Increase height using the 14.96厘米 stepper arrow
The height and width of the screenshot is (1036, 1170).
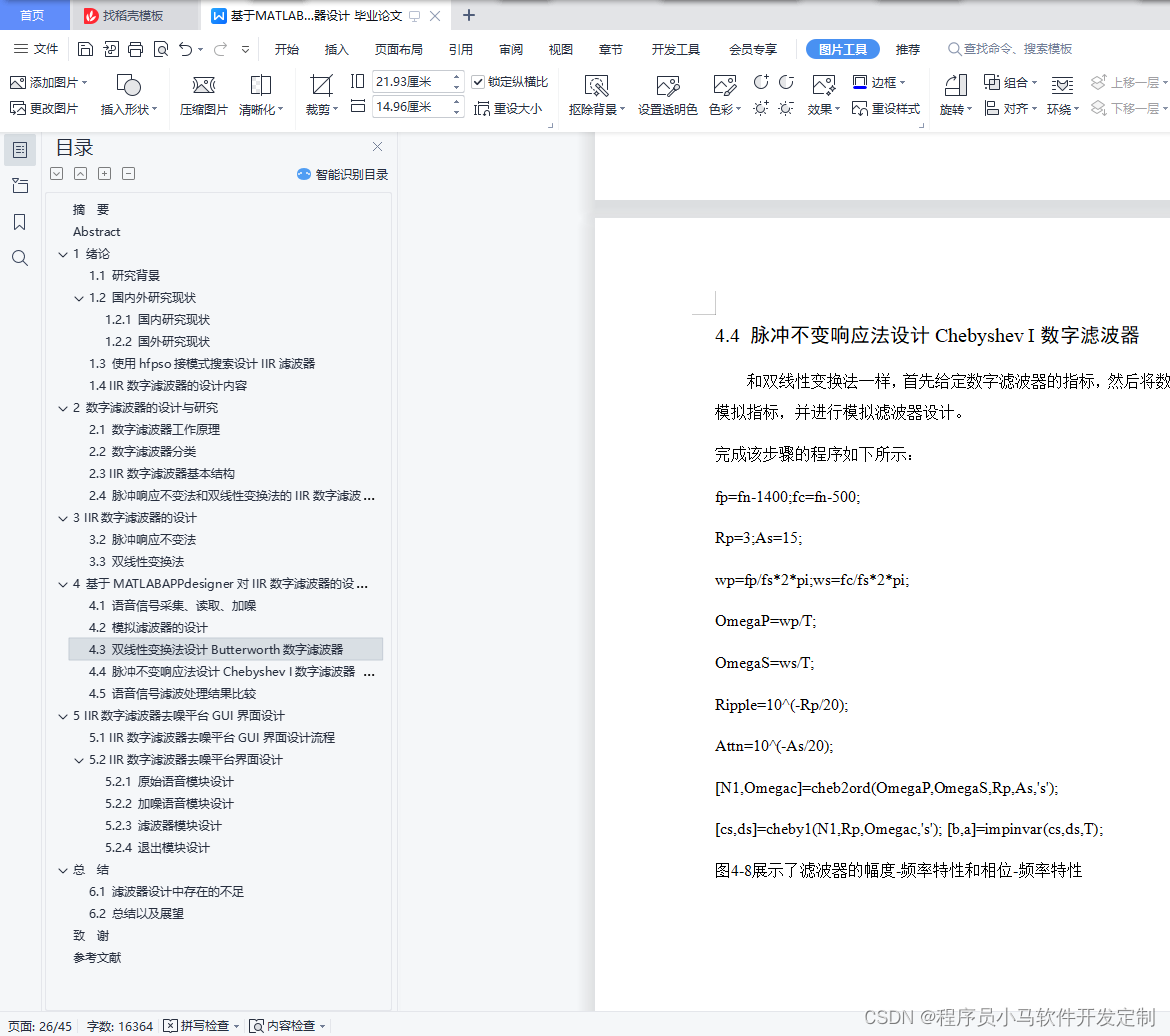pos(457,101)
